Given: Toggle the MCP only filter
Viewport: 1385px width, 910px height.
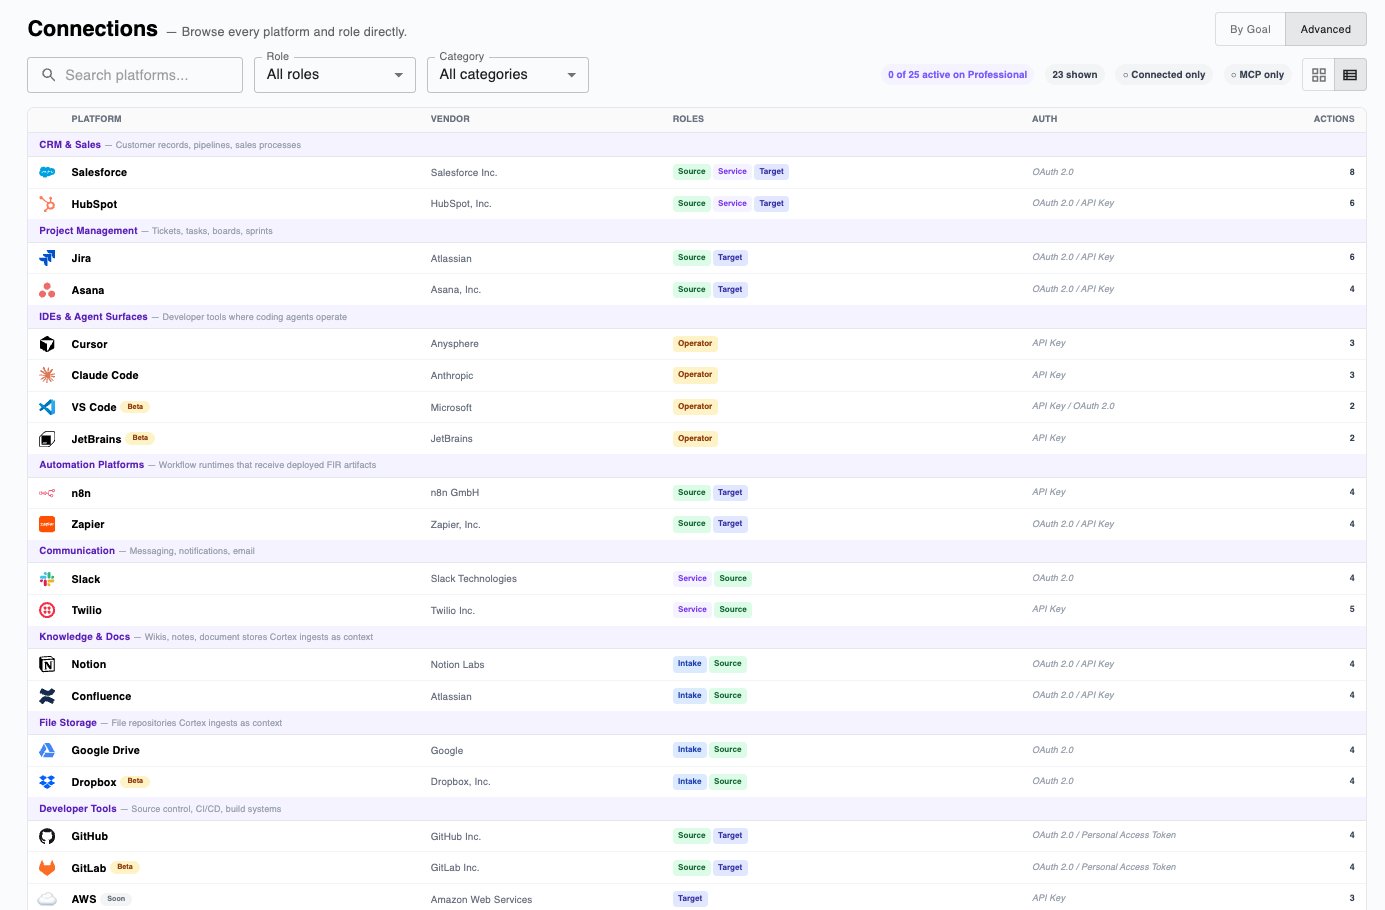Looking at the screenshot, I should (1257, 74).
